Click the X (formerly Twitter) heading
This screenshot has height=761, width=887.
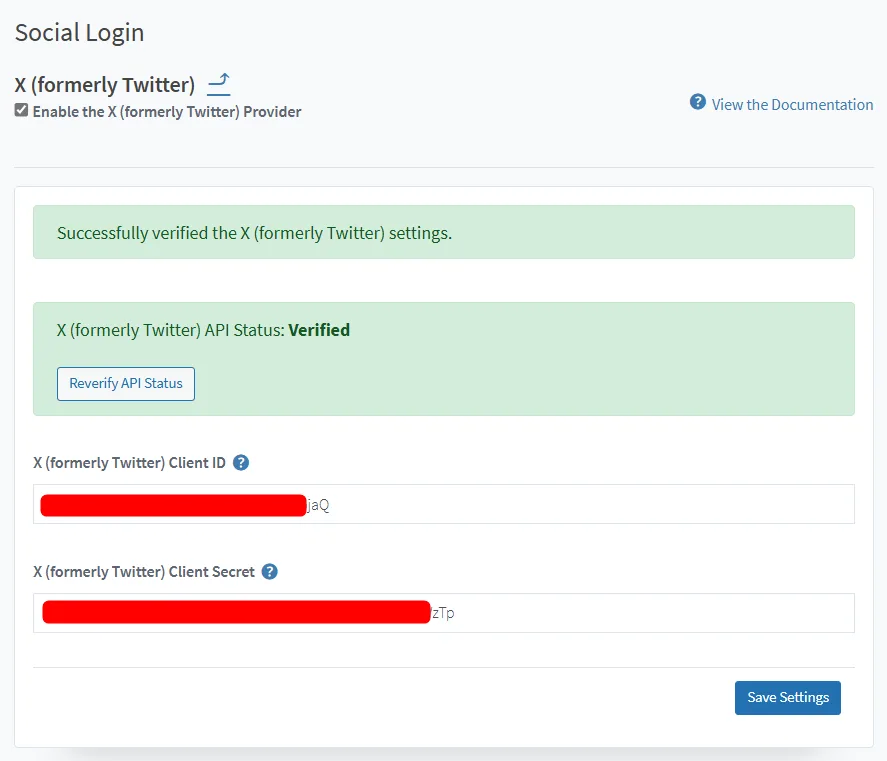pyautogui.click(x=105, y=85)
